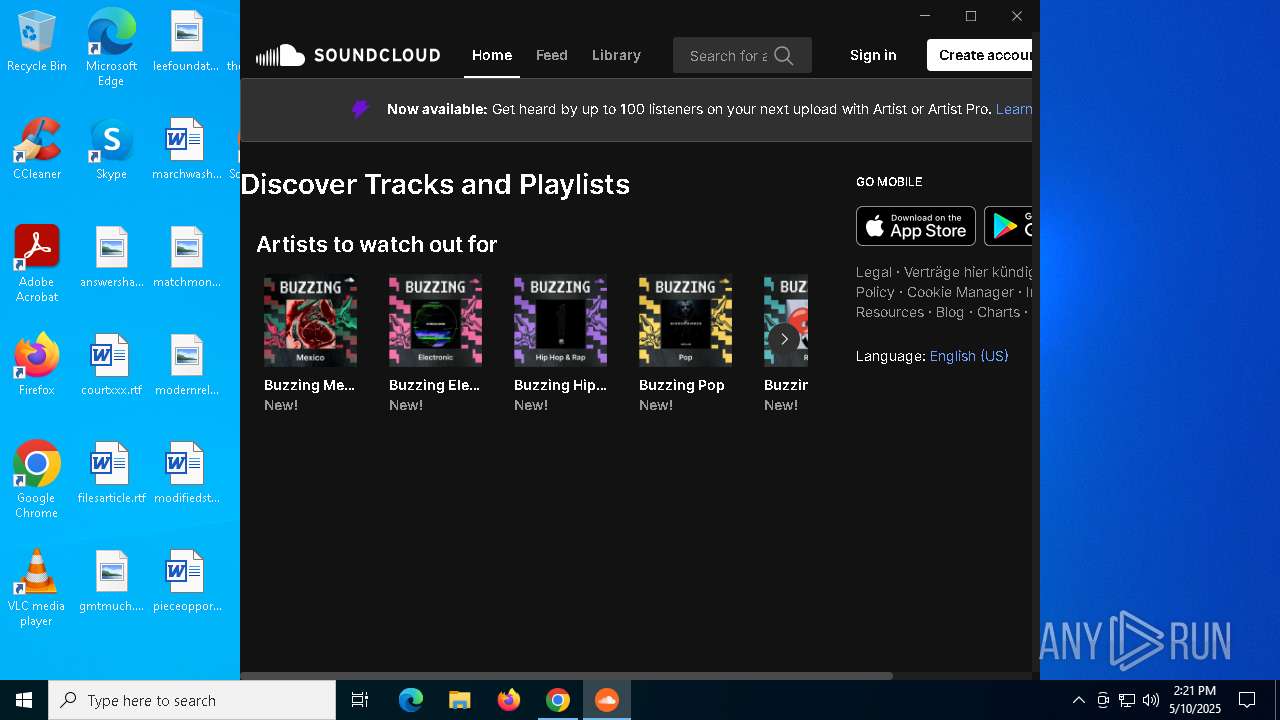Open the matchmon... image file icon
1280x720 pixels.
pyautogui.click(x=186, y=257)
